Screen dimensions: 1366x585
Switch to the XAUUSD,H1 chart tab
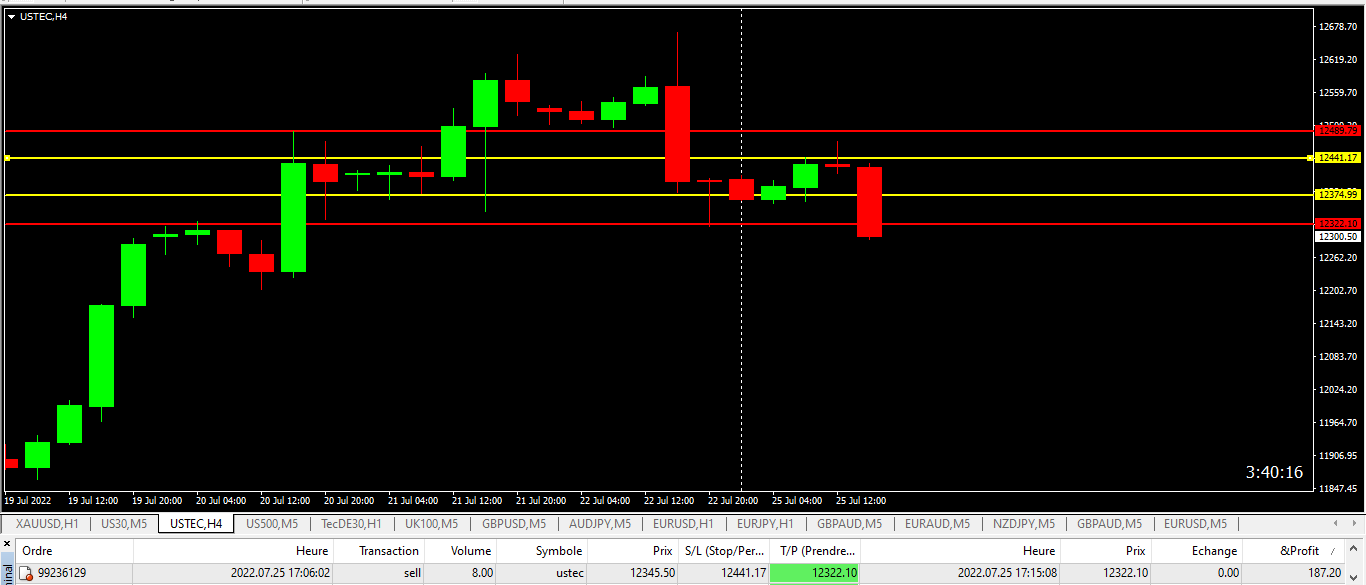47,523
